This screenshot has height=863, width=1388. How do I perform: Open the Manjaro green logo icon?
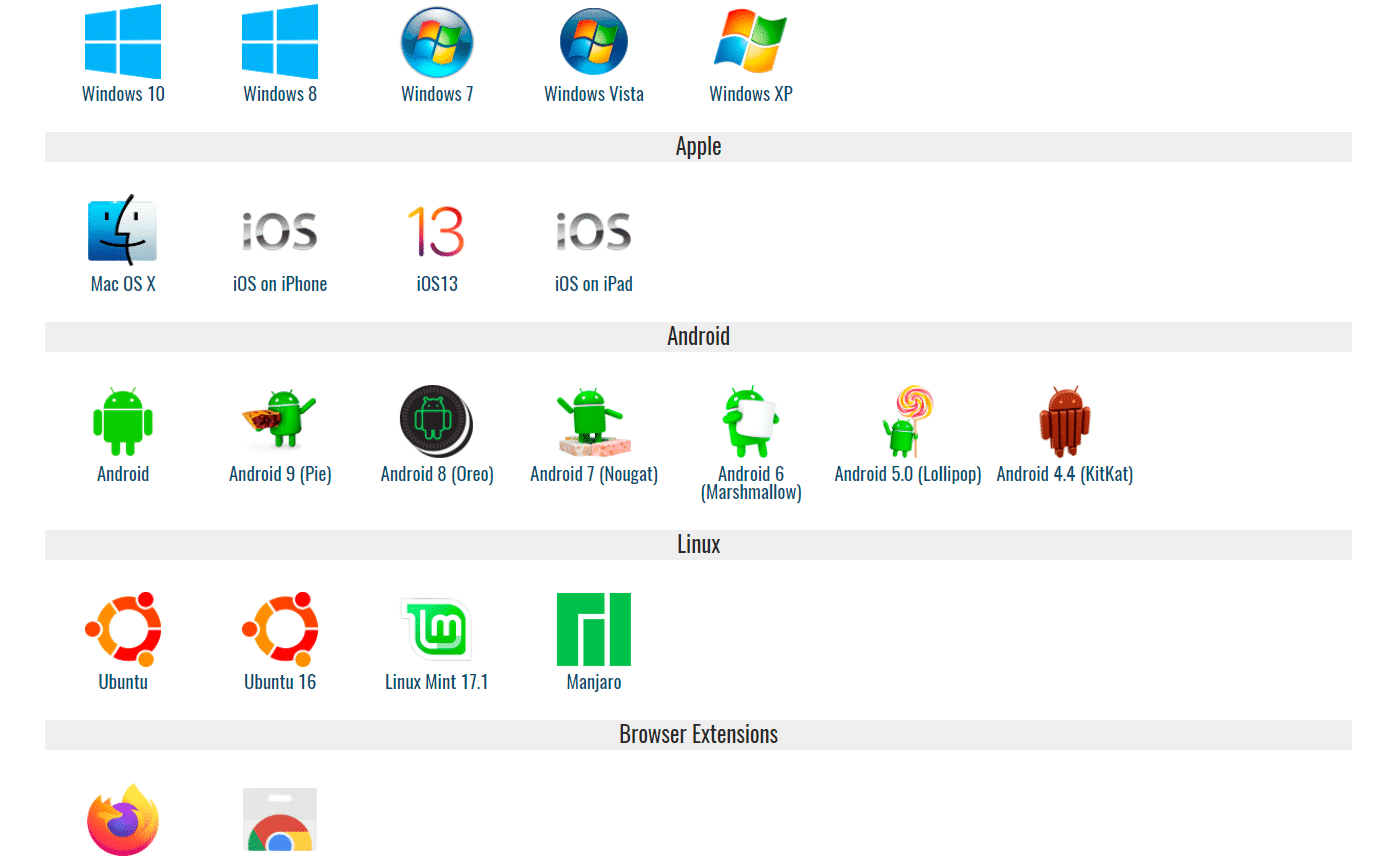pyautogui.click(x=594, y=630)
